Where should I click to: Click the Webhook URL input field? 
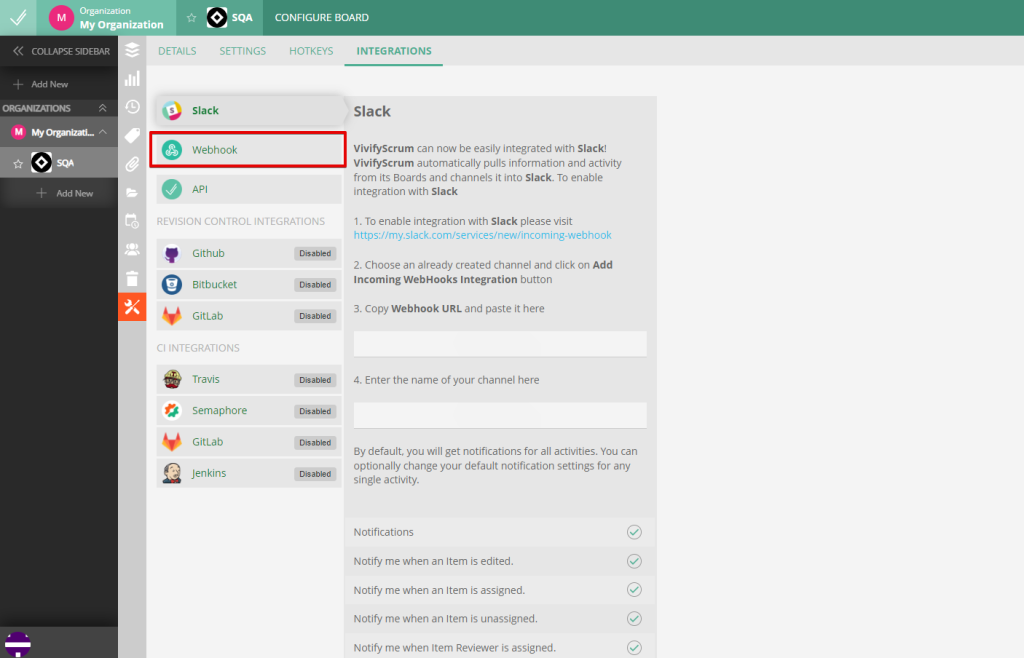500,344
